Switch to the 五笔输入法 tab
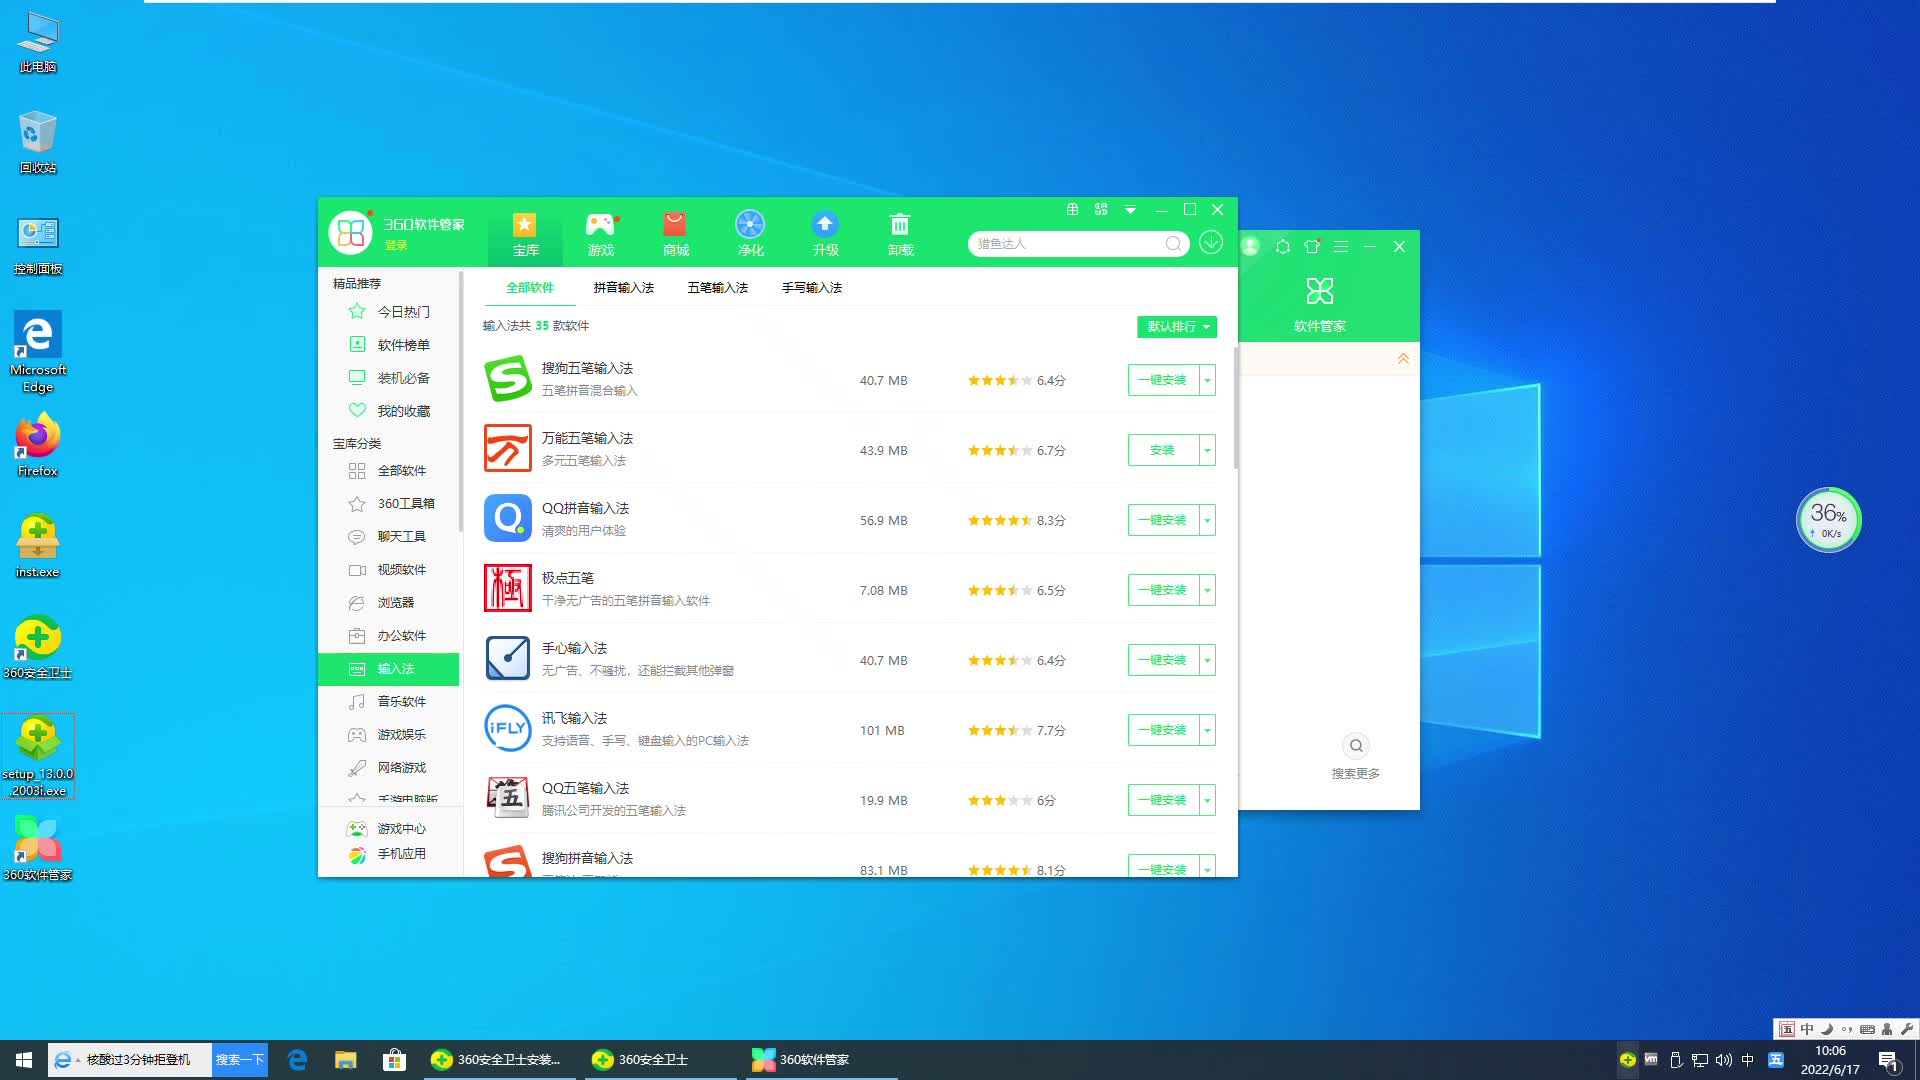This screenshot has height=1080, width=1920. (718, 287)
